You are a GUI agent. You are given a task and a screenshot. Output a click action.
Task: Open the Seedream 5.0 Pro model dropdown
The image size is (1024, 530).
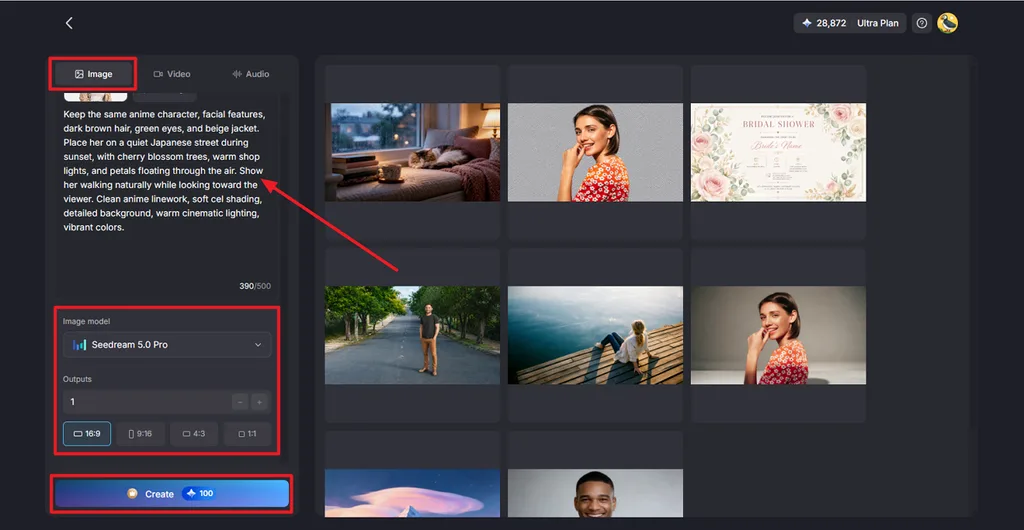click(167, 345)
